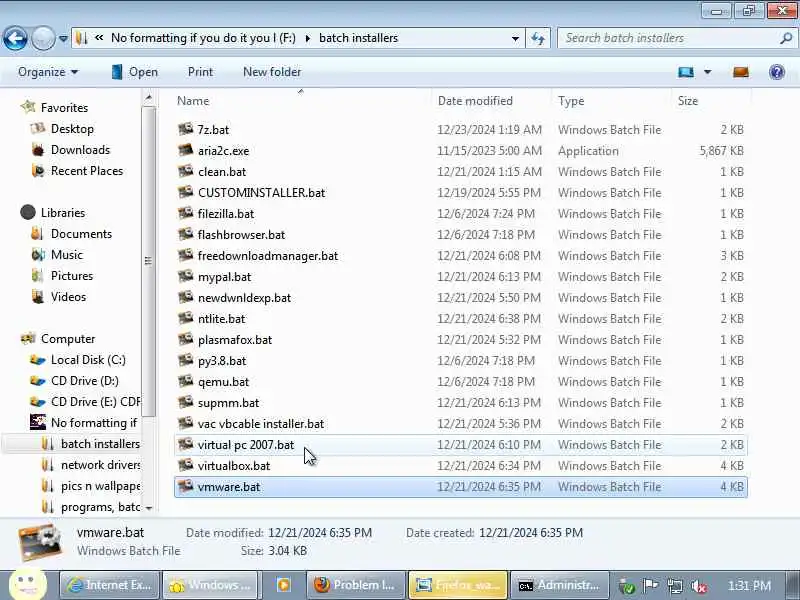The image size is (800, 600).
Task: Select freedownloadmanager.bat file icon
Action: click(x=186, y=255)
